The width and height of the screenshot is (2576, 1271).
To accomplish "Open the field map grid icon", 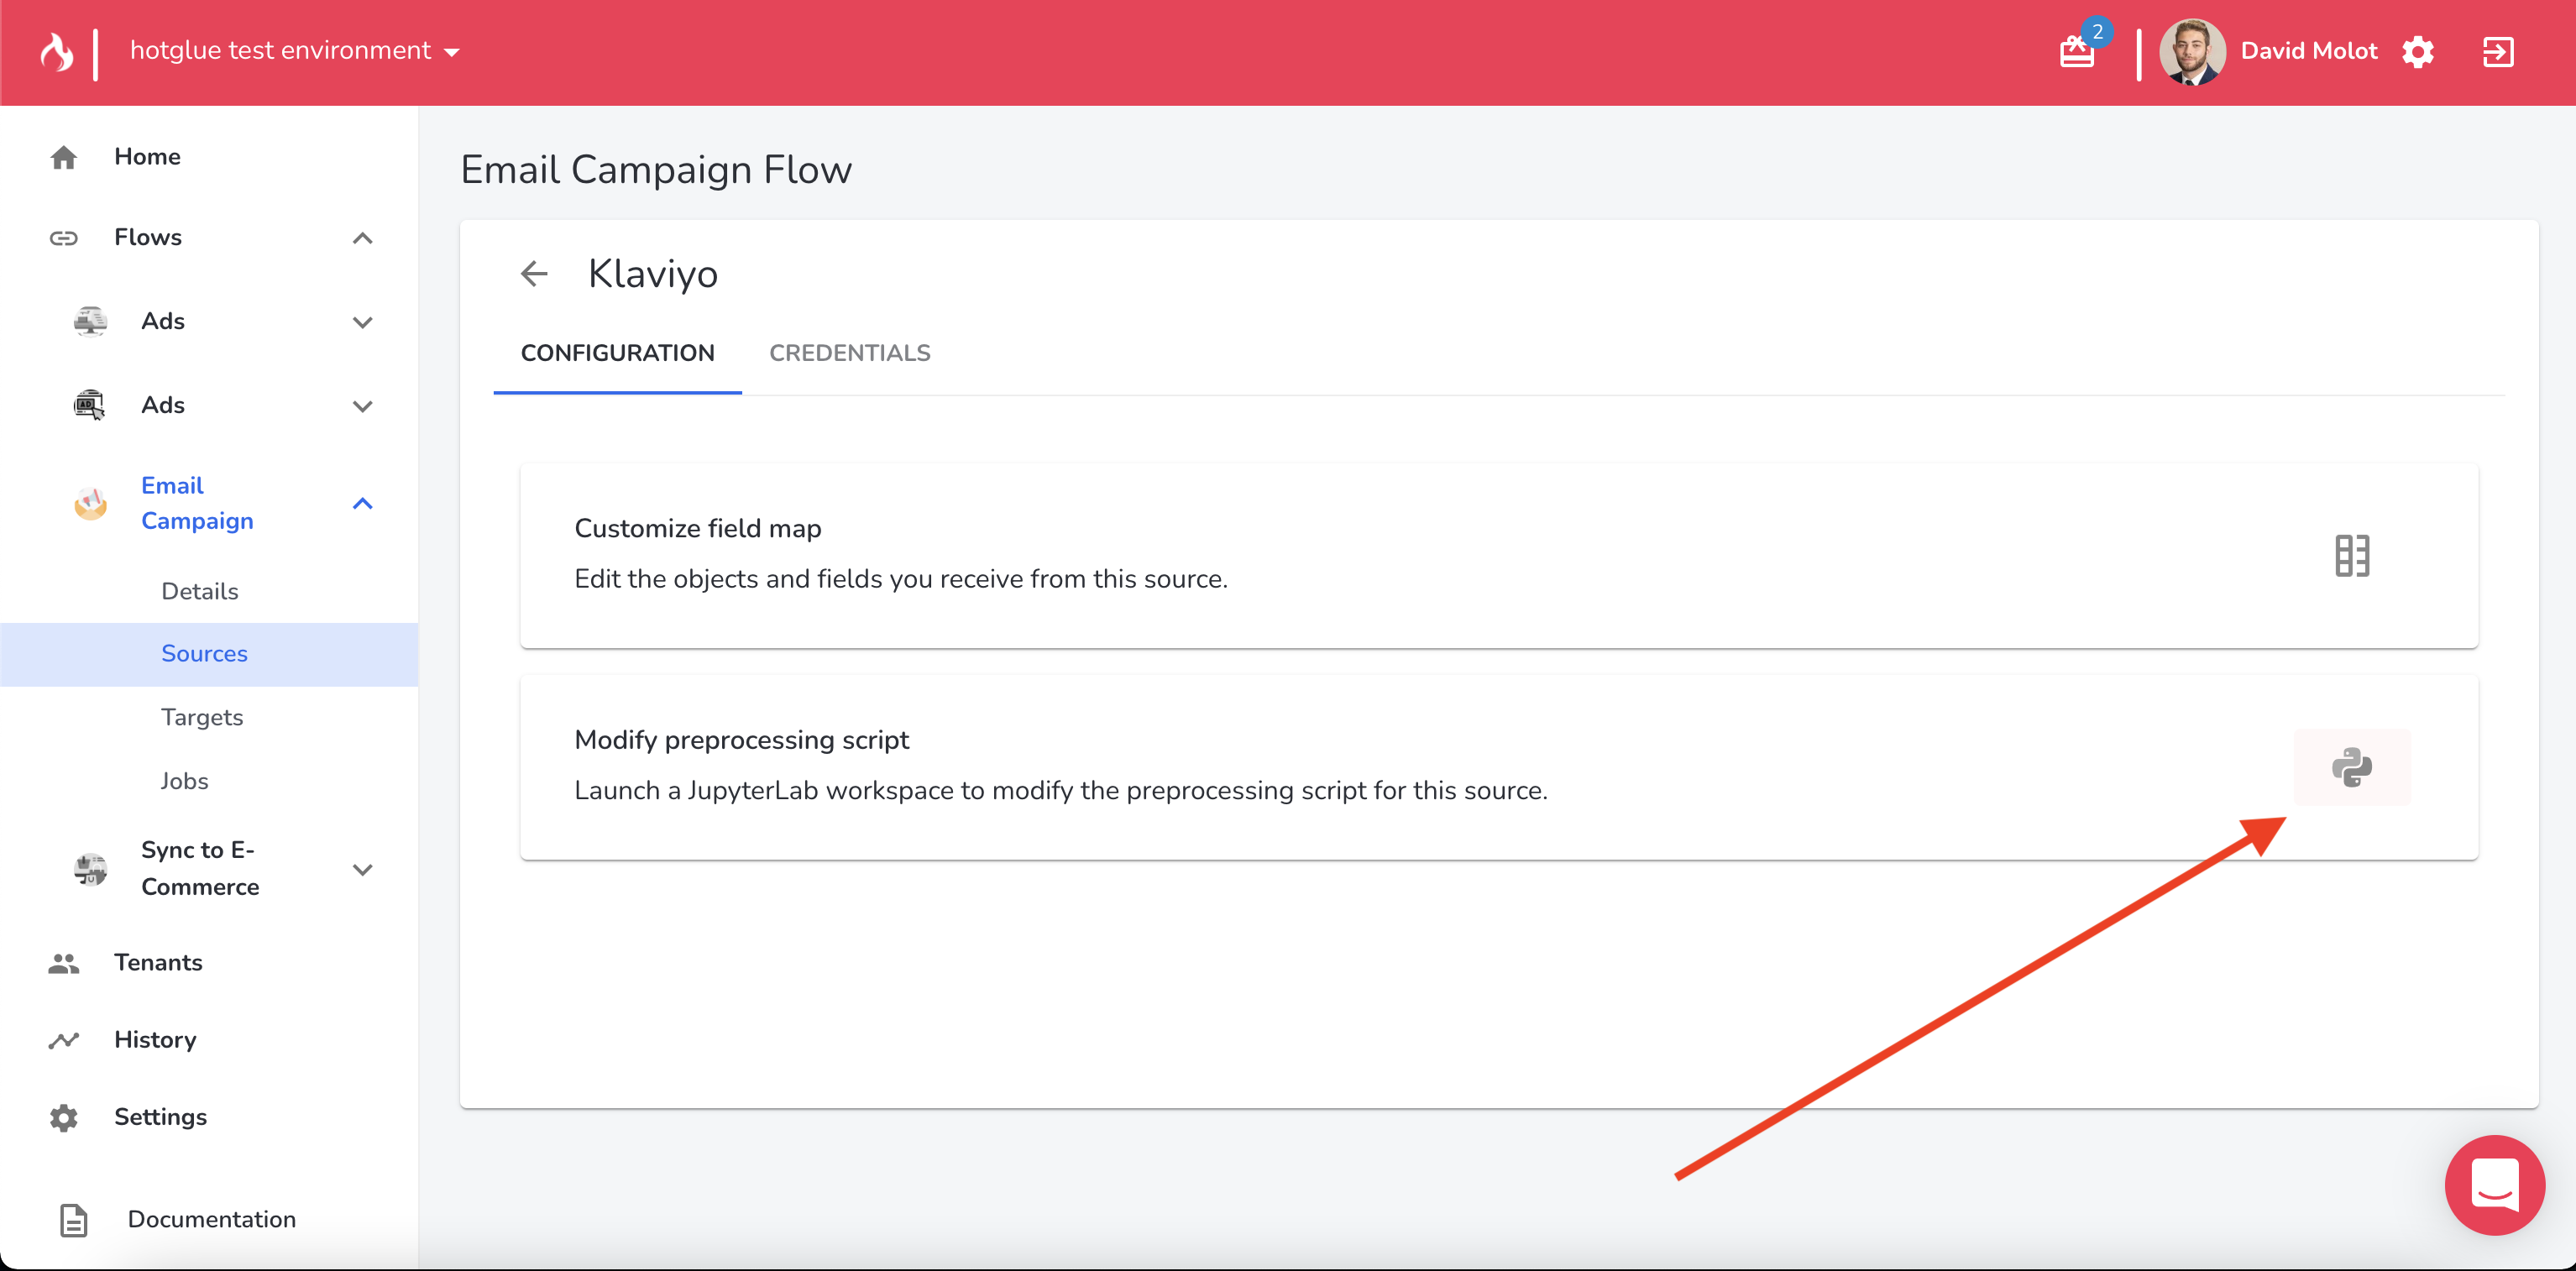I will pyautogui.click(x=2351, y=556).
